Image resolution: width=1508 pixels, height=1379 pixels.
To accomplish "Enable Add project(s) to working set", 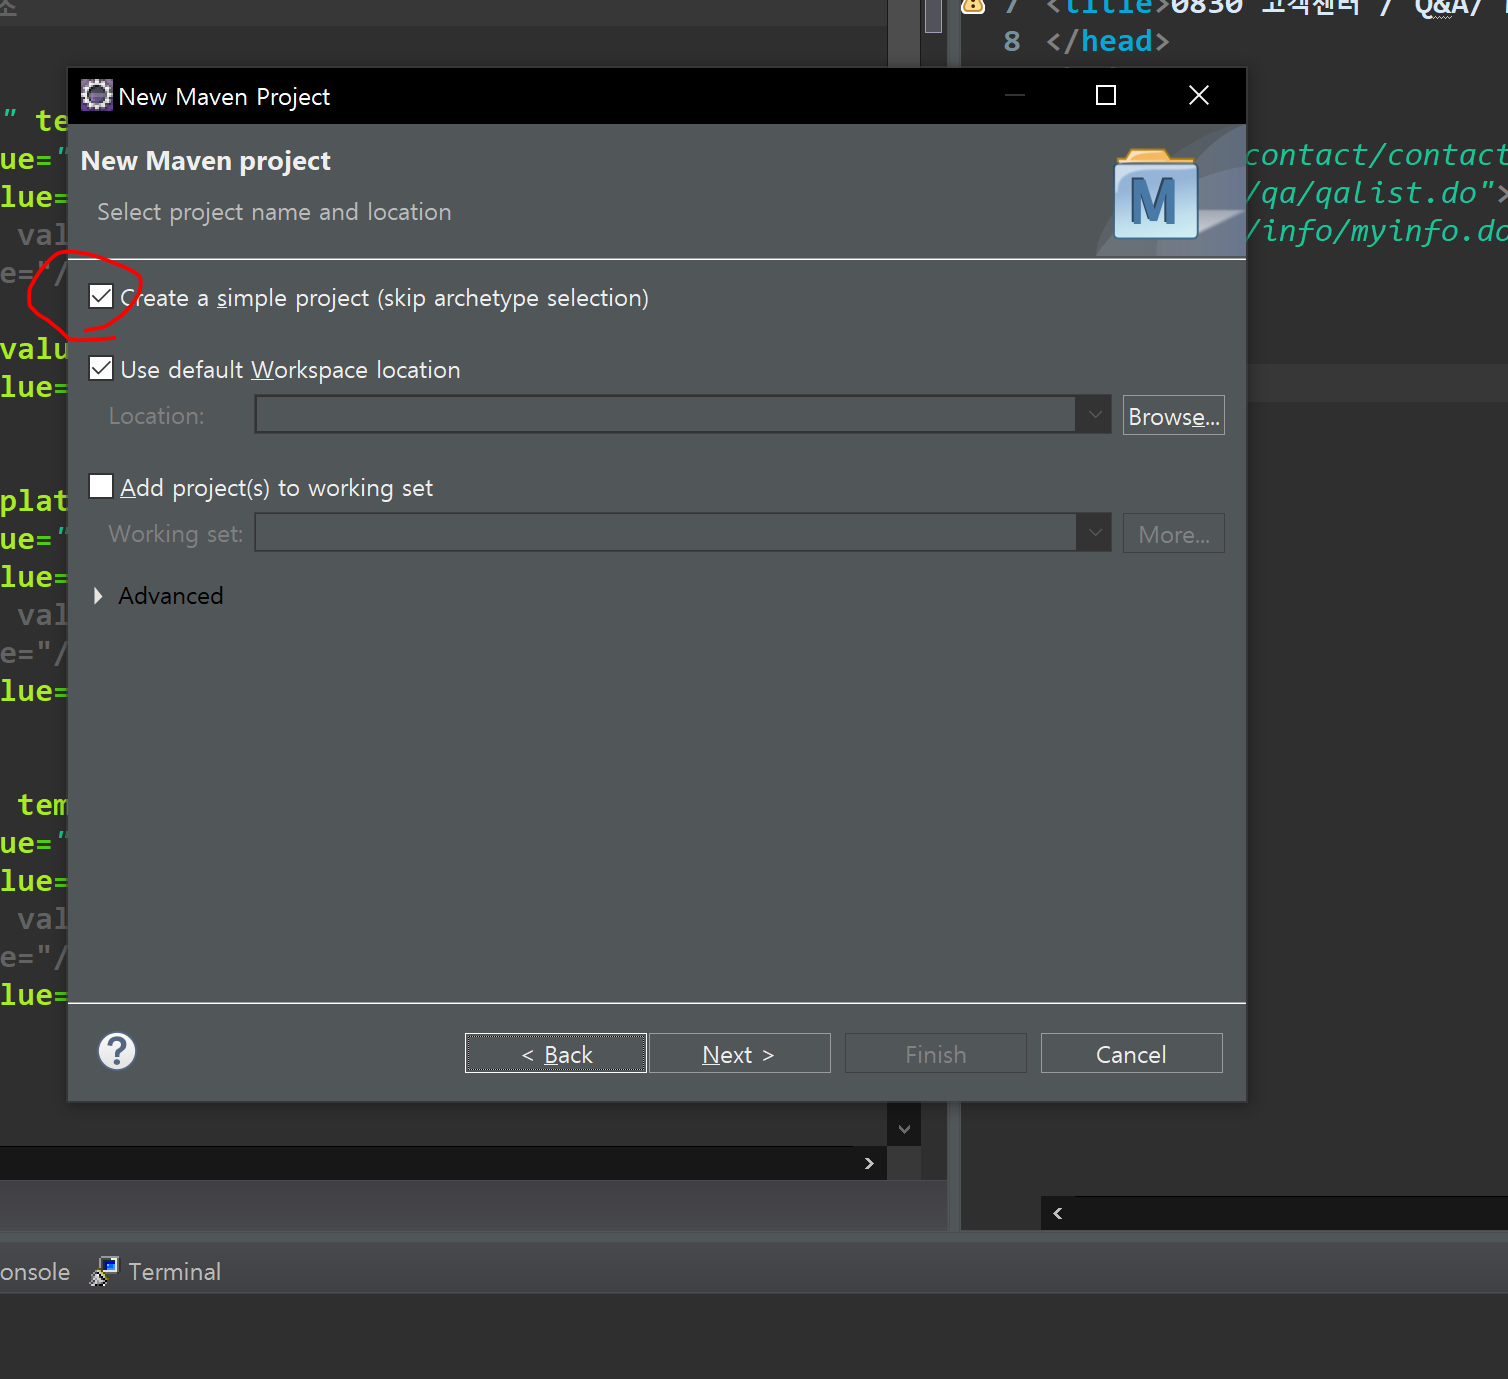I will click(101, 486).
